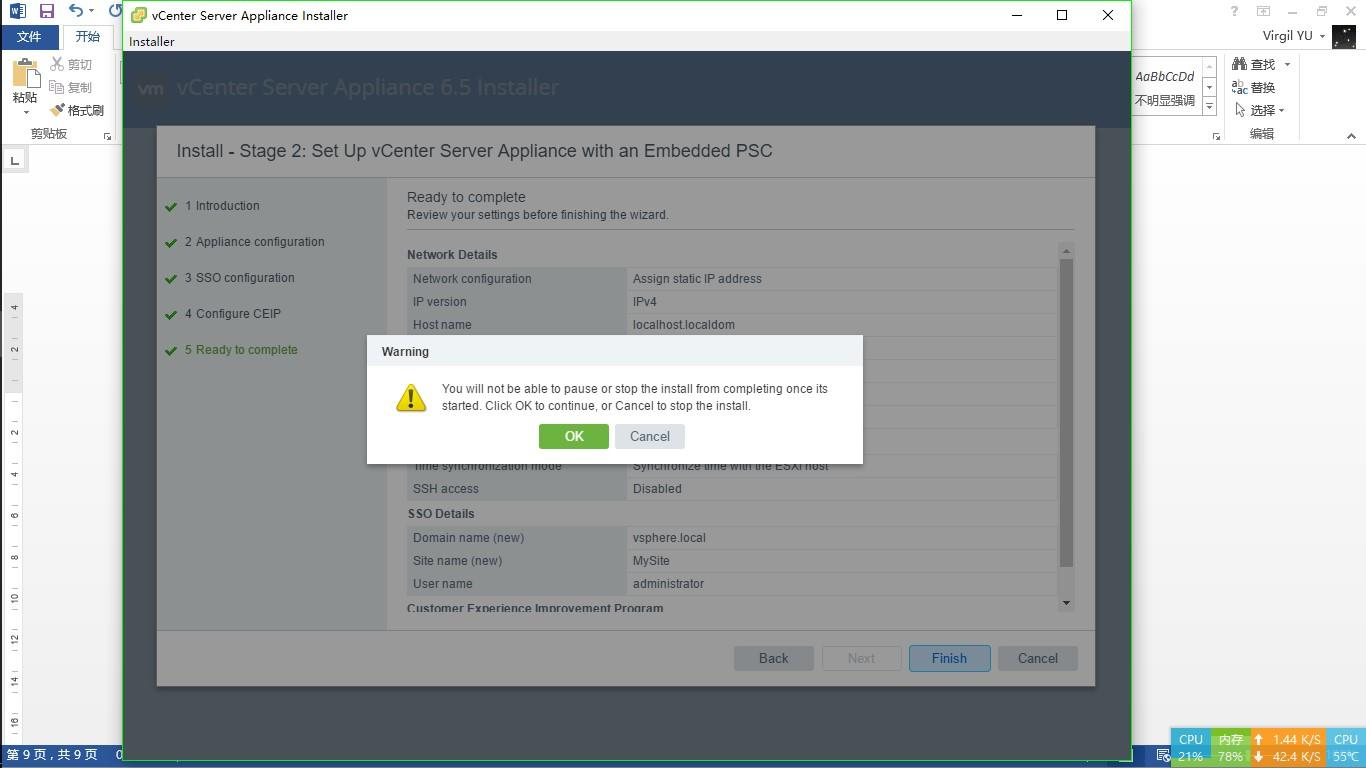Collapse the Word ribbon with the chevron
1366x768 pixels.
(x=1350, y=136)
